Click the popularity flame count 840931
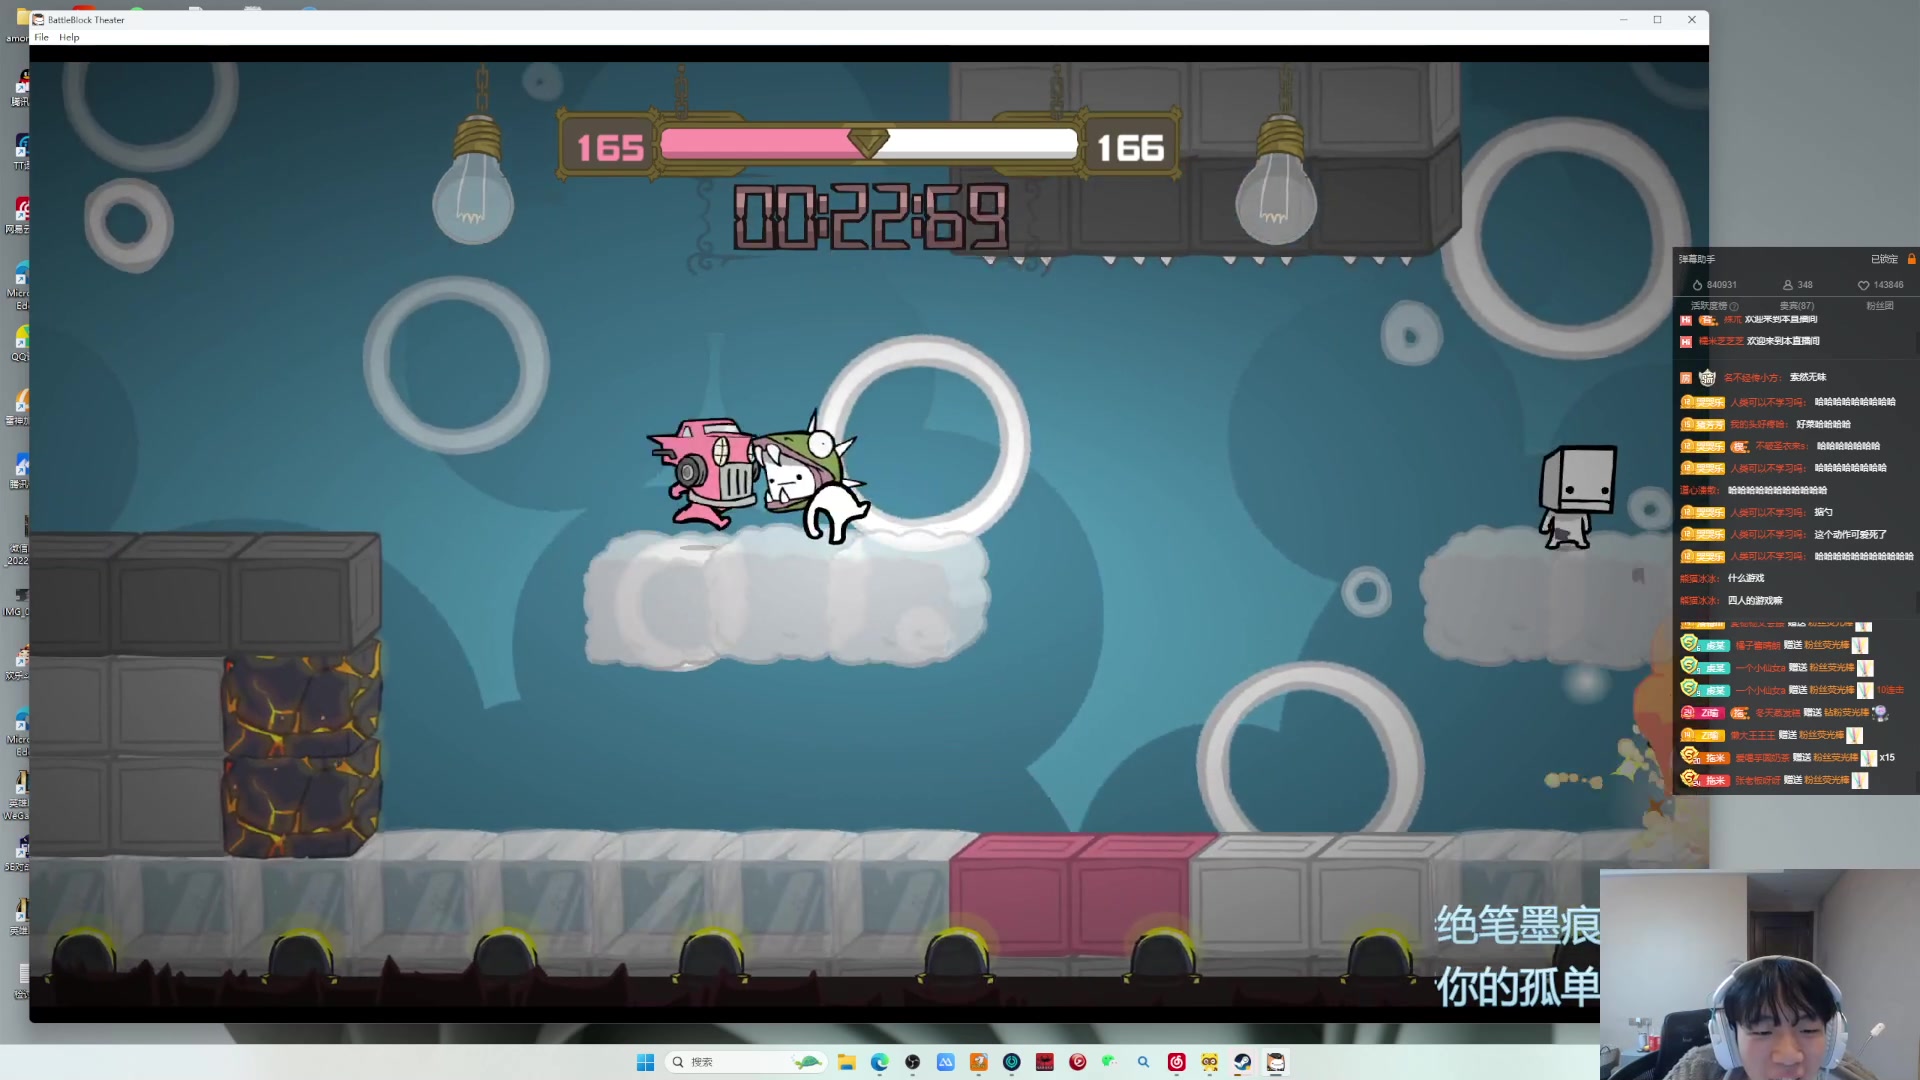Screen dimensions: 1920x1080 click(1714, 285)
